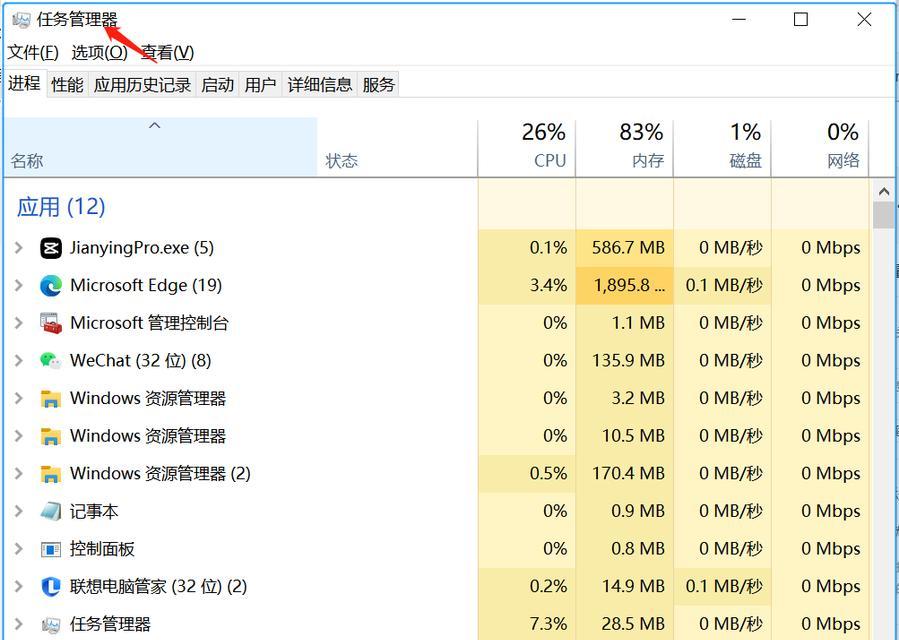Switch to the 性能 tab
899x640 pixels.
pyautogui.click(x=67, y=85)
